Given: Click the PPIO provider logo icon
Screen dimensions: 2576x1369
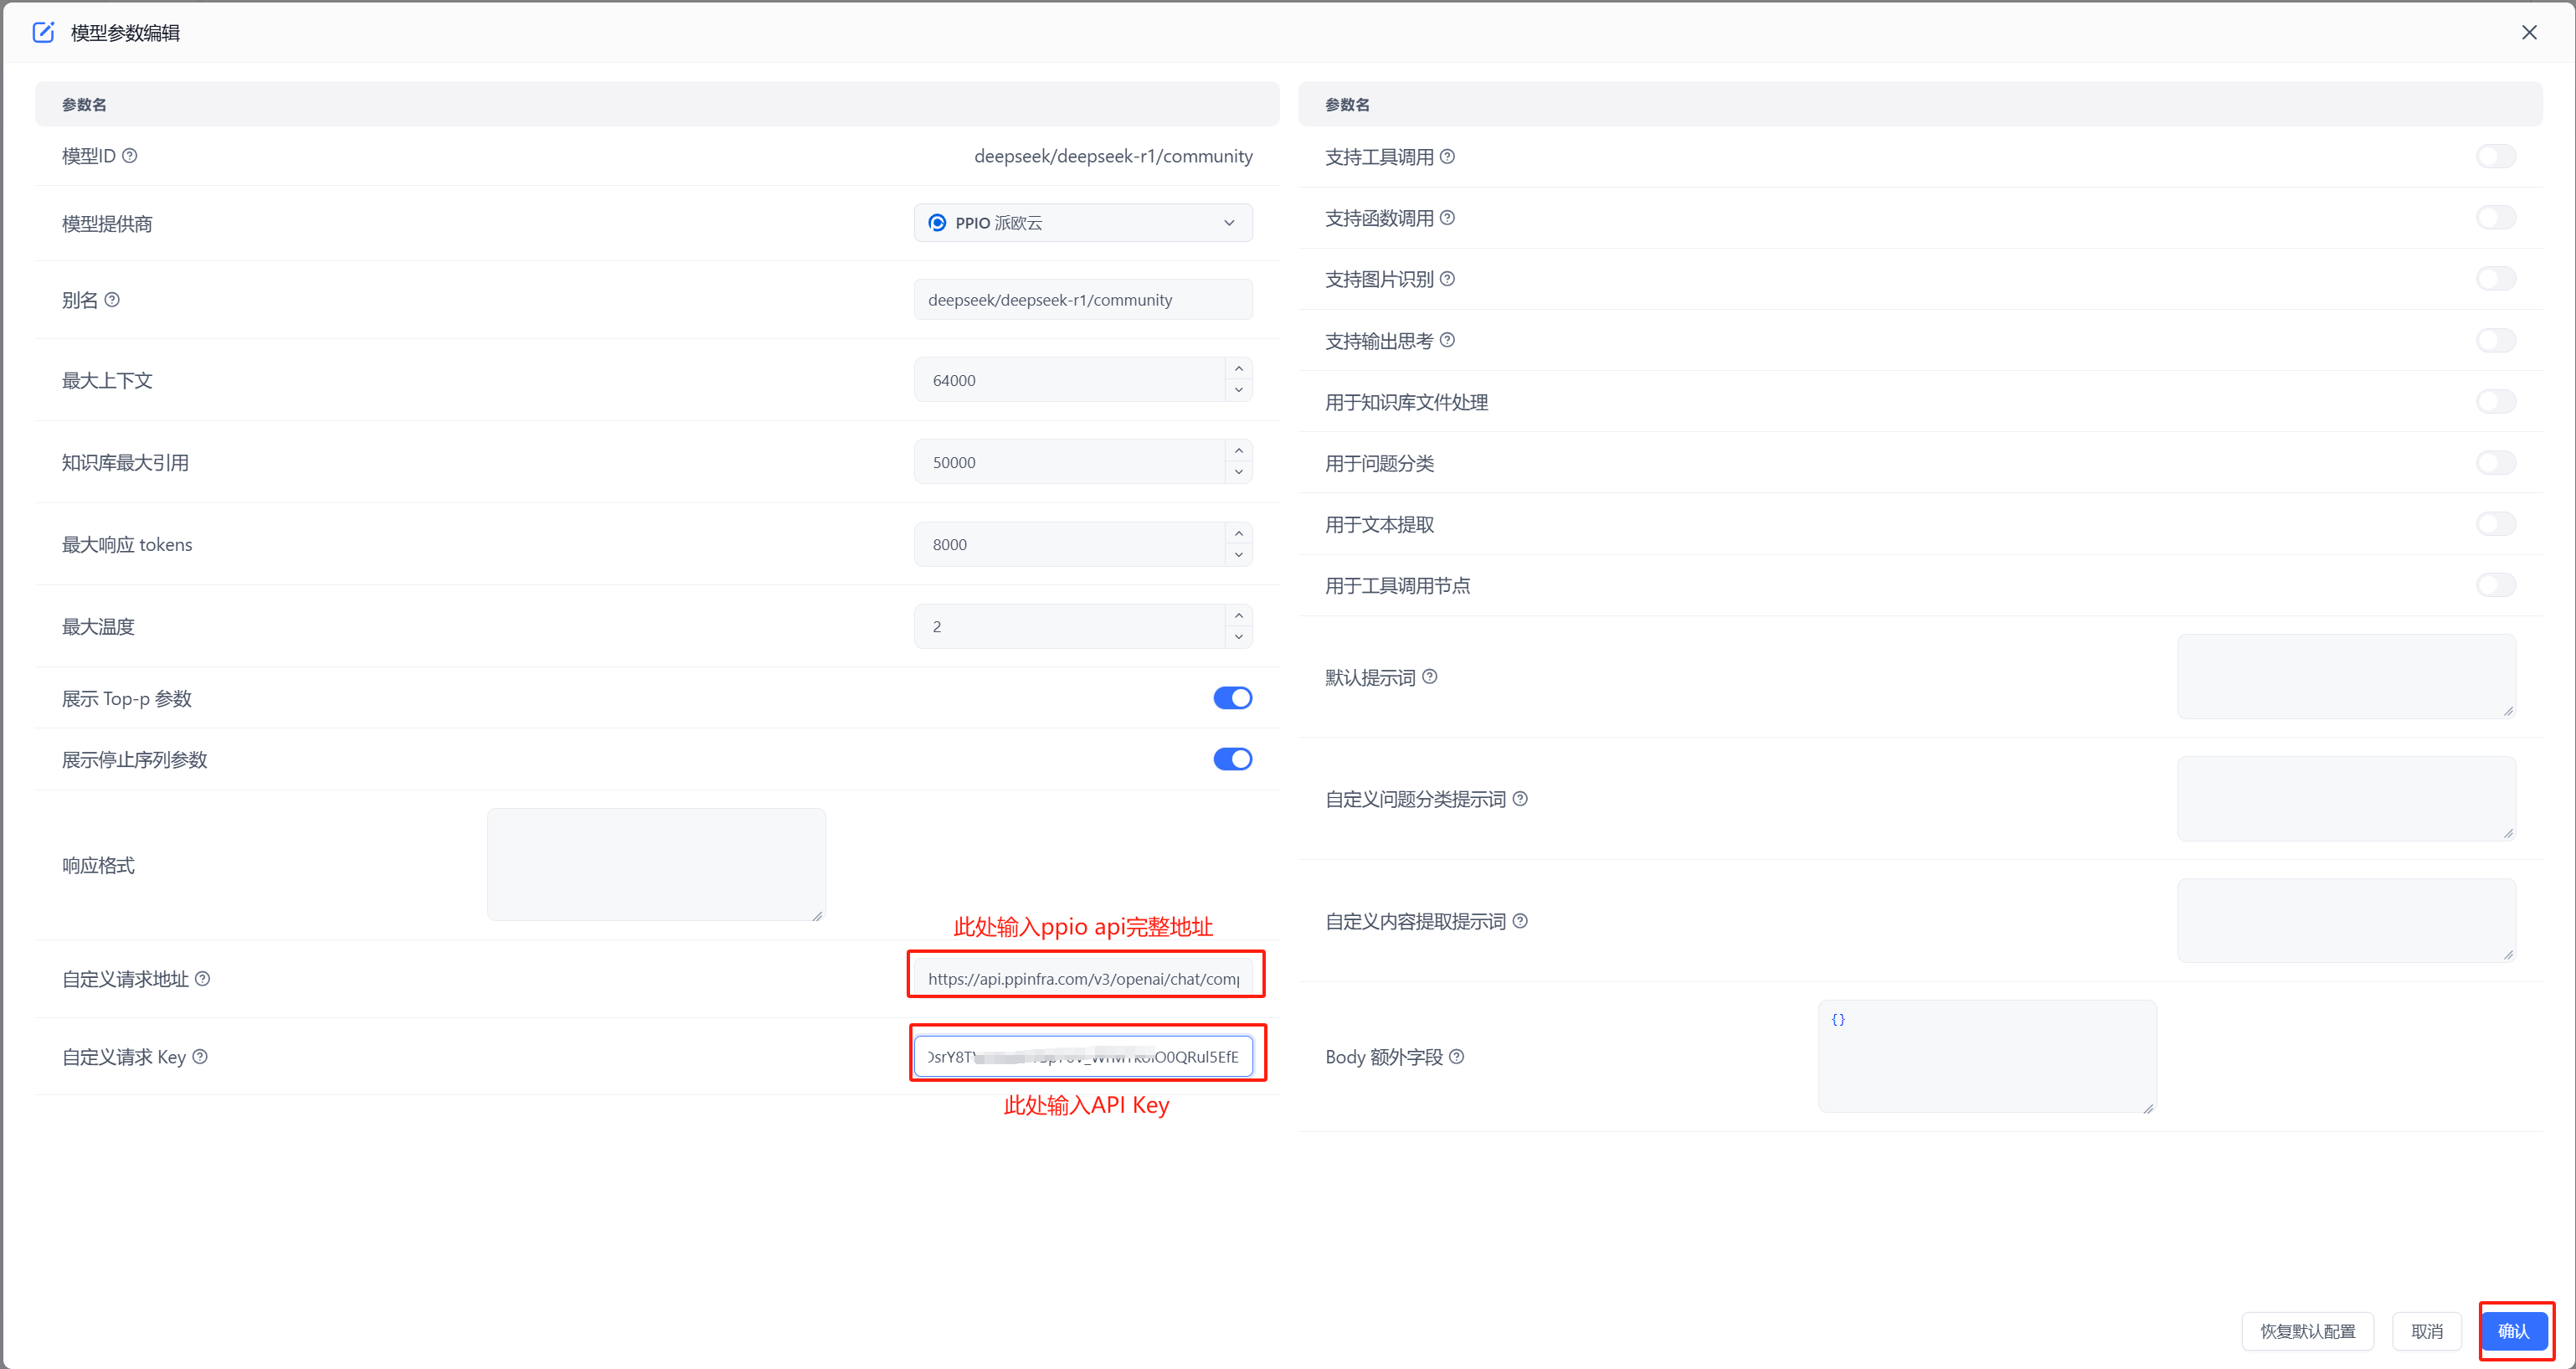Looking at the screenshot, I should (x=937, y=222).
